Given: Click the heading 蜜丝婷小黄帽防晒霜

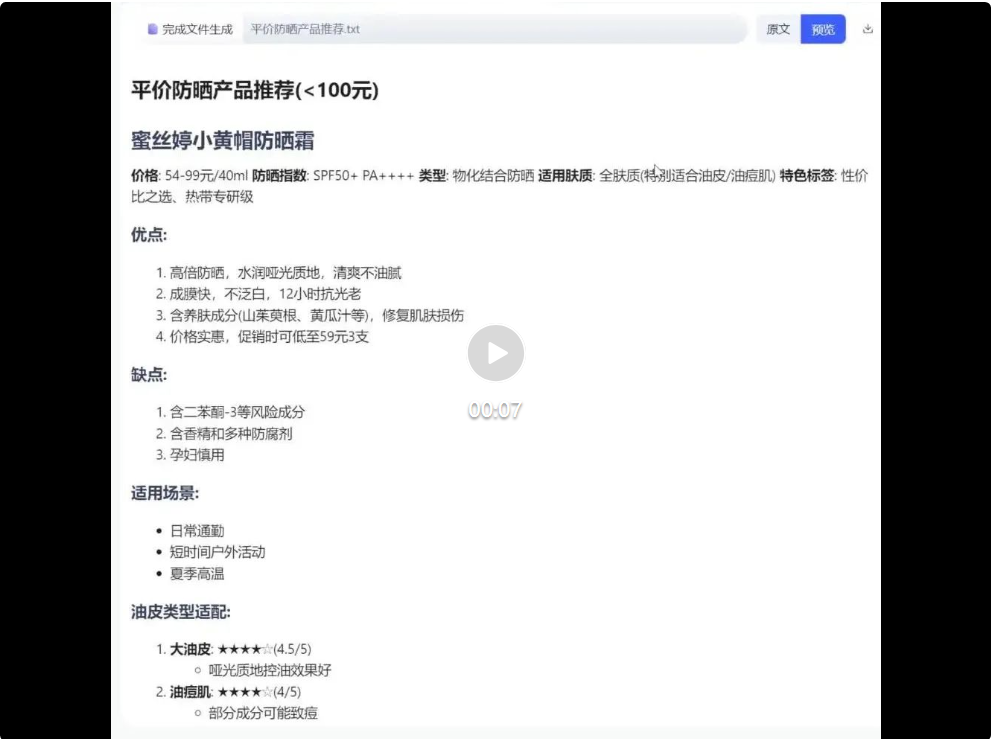Looking at the screenshot, I should point(222,140).
